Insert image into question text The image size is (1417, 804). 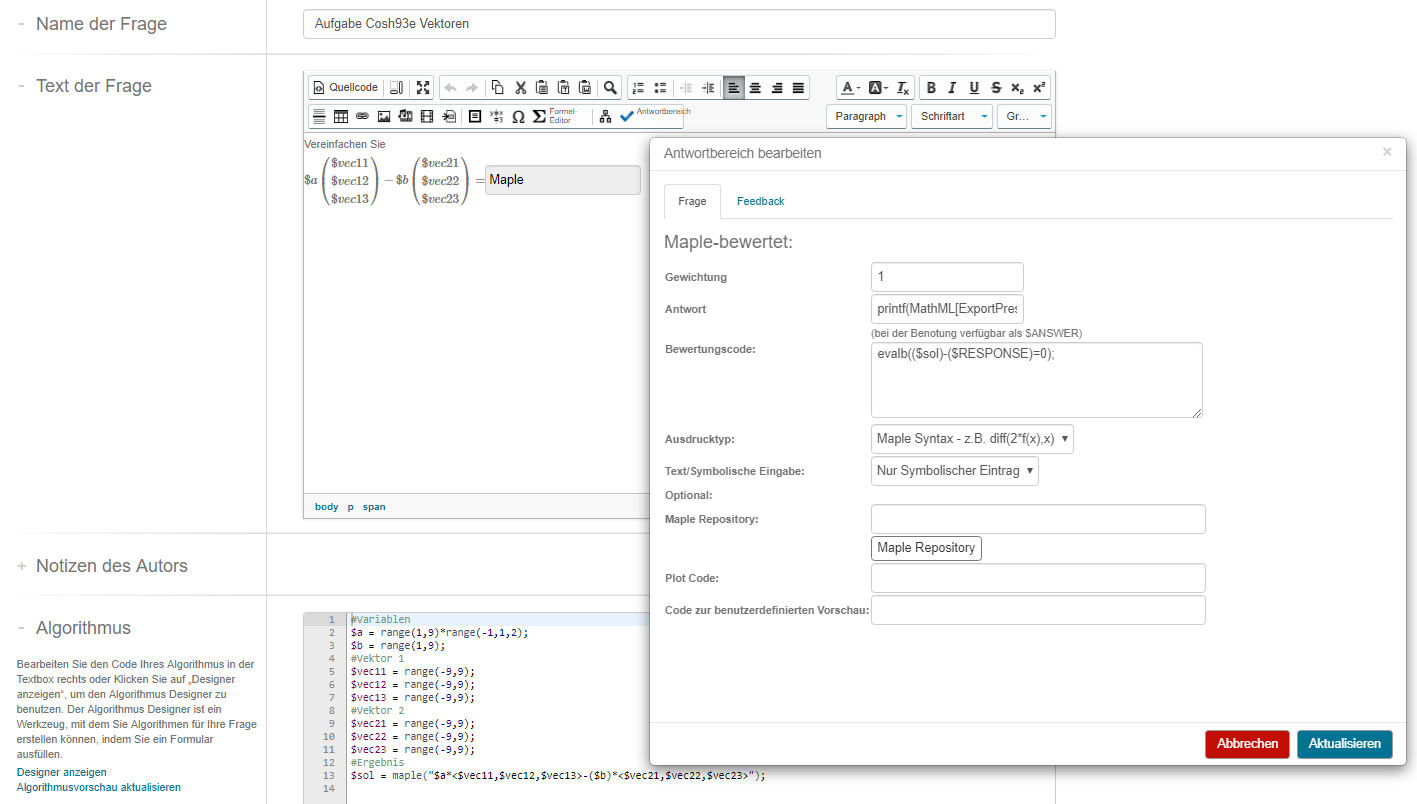pos(384,117)
